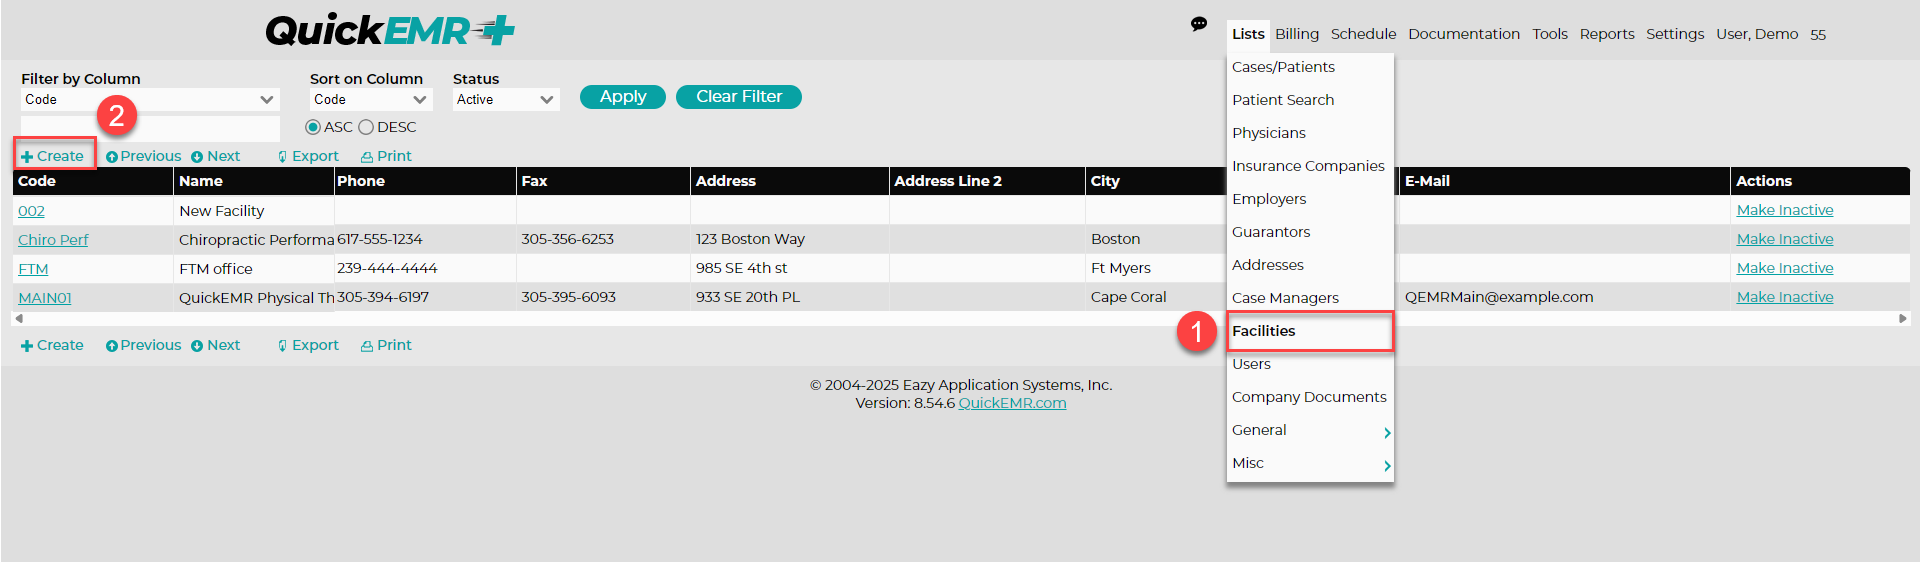Click the E-Mail column header
1920x562 pixels.
1564,181
